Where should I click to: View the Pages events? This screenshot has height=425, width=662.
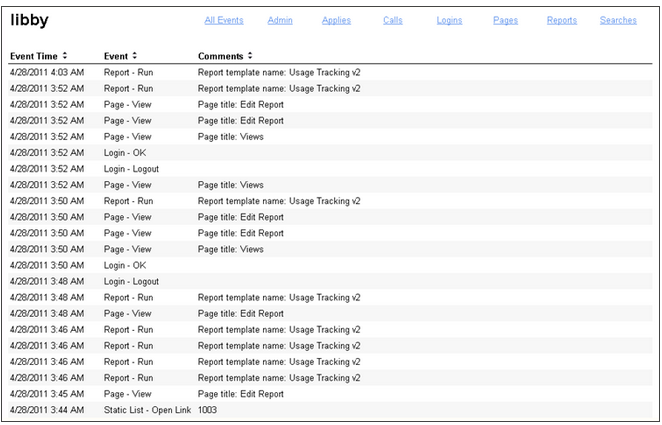point(505,21)
